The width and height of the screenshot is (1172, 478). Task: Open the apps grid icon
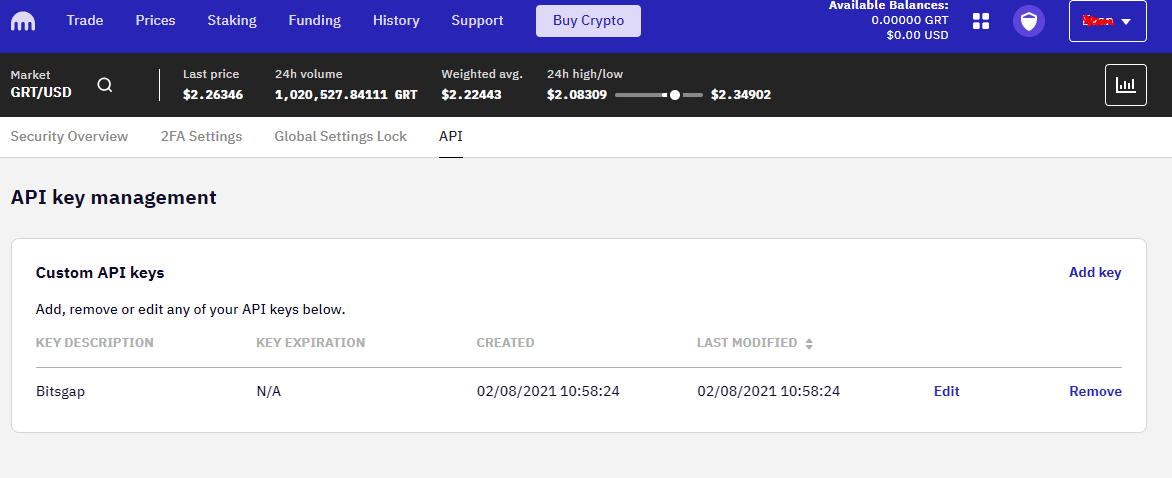tap(980, 21)
